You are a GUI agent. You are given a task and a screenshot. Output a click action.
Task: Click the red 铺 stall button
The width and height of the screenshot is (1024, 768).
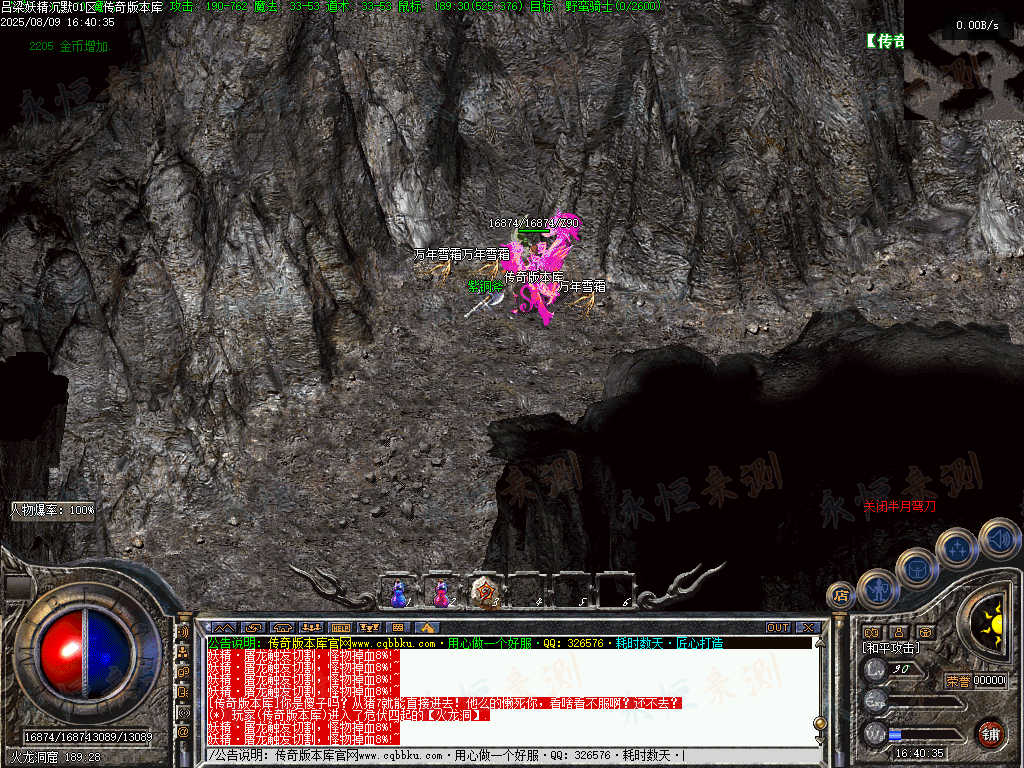[x=991, y=734]
